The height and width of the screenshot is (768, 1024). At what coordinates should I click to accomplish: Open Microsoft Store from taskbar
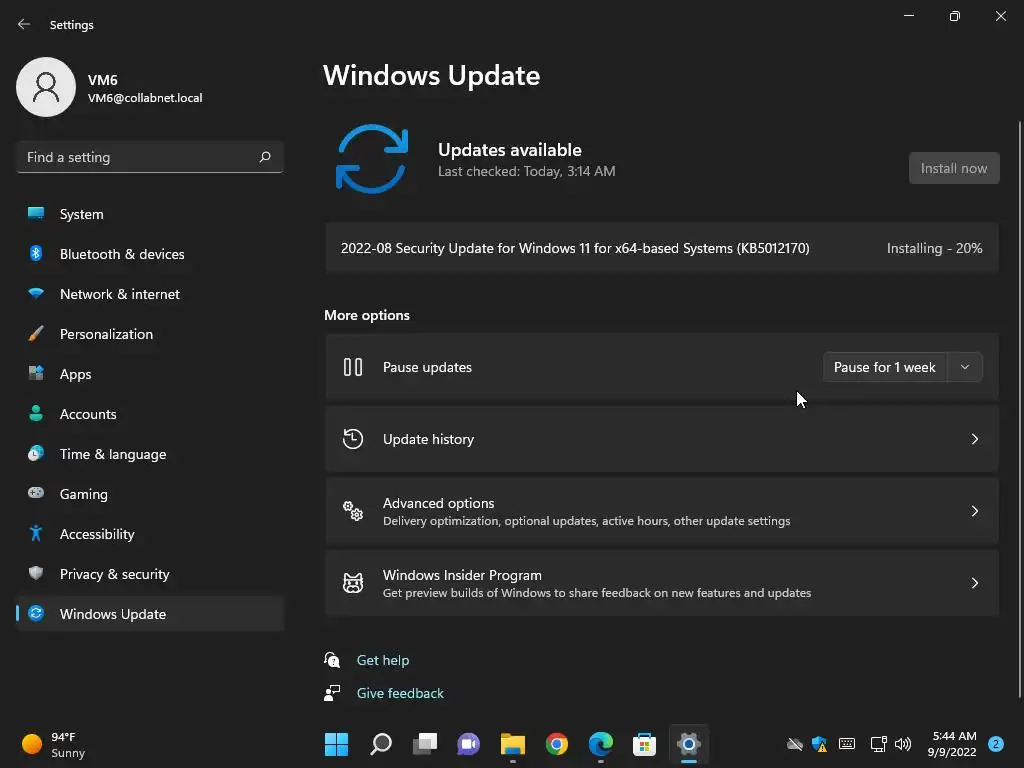pos(644,744)
